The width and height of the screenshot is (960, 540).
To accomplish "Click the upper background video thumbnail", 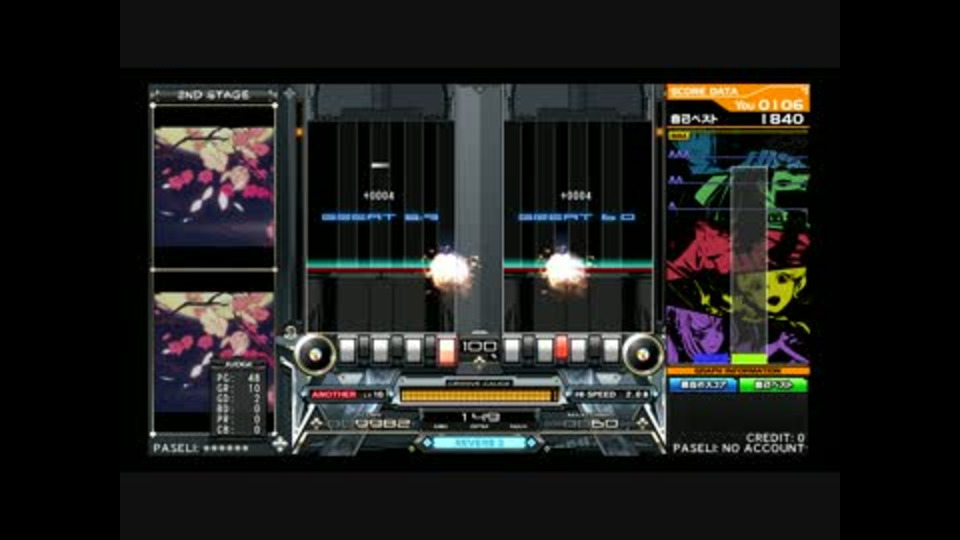I will pyautogui.click(x=214, y=187).
